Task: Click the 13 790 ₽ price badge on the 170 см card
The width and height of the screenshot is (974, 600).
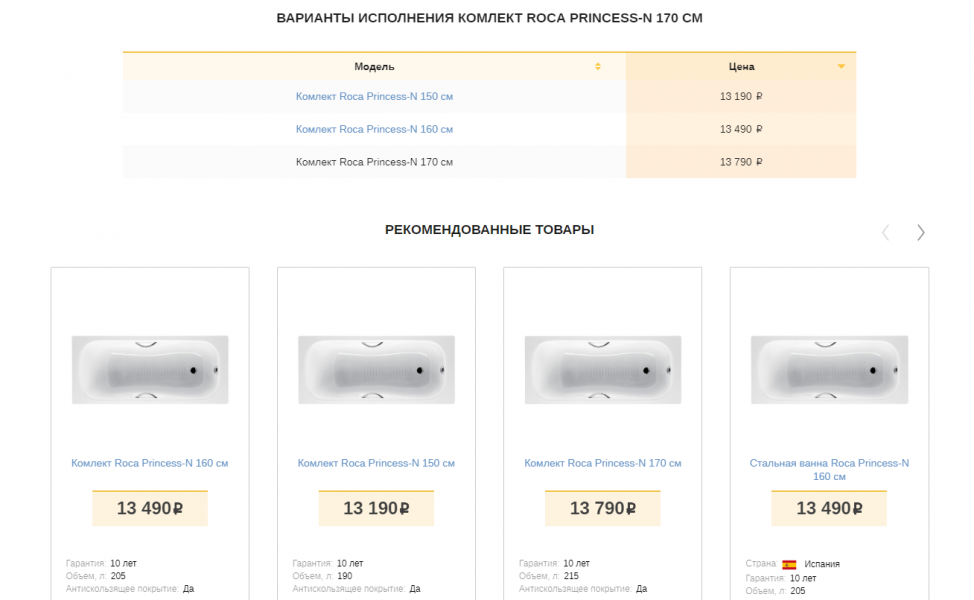Action: tap(603, 509)
